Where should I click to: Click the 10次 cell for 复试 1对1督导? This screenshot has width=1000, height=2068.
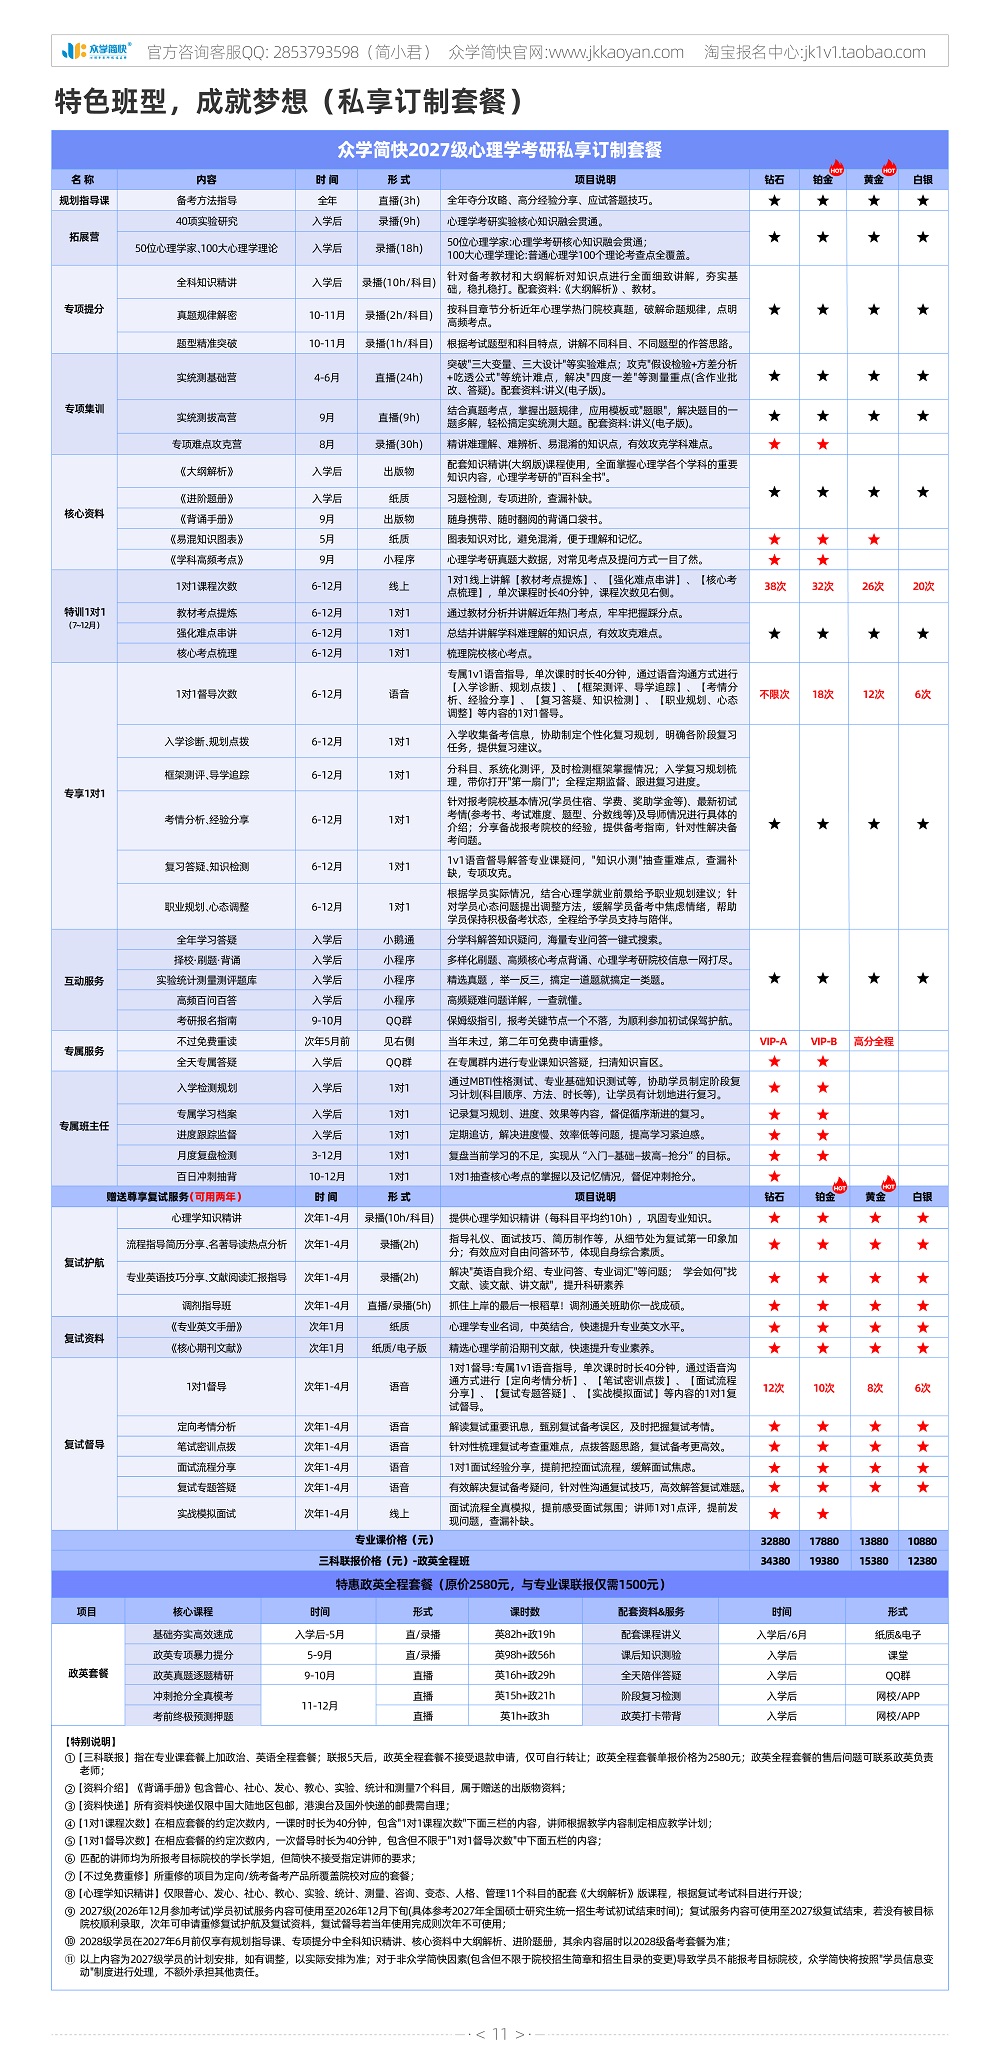(824, 1387)
